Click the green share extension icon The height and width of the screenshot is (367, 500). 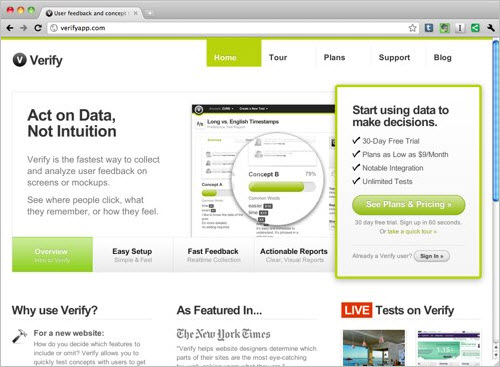tap(475, 28)
